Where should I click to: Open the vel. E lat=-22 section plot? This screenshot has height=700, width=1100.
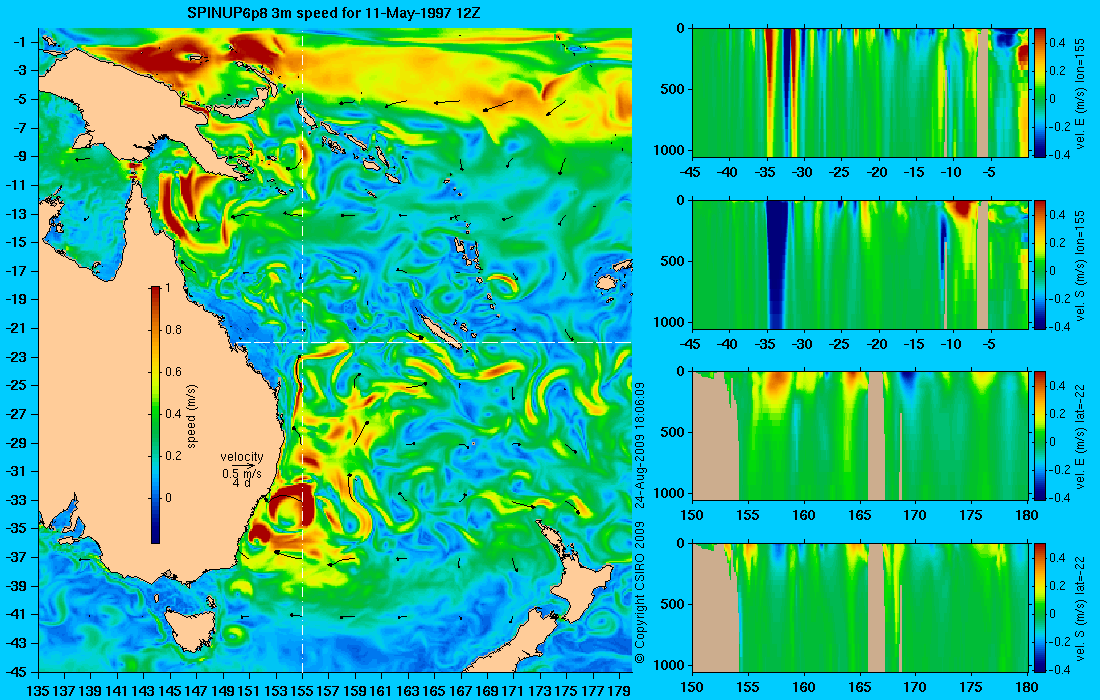(x=860, y=436)
